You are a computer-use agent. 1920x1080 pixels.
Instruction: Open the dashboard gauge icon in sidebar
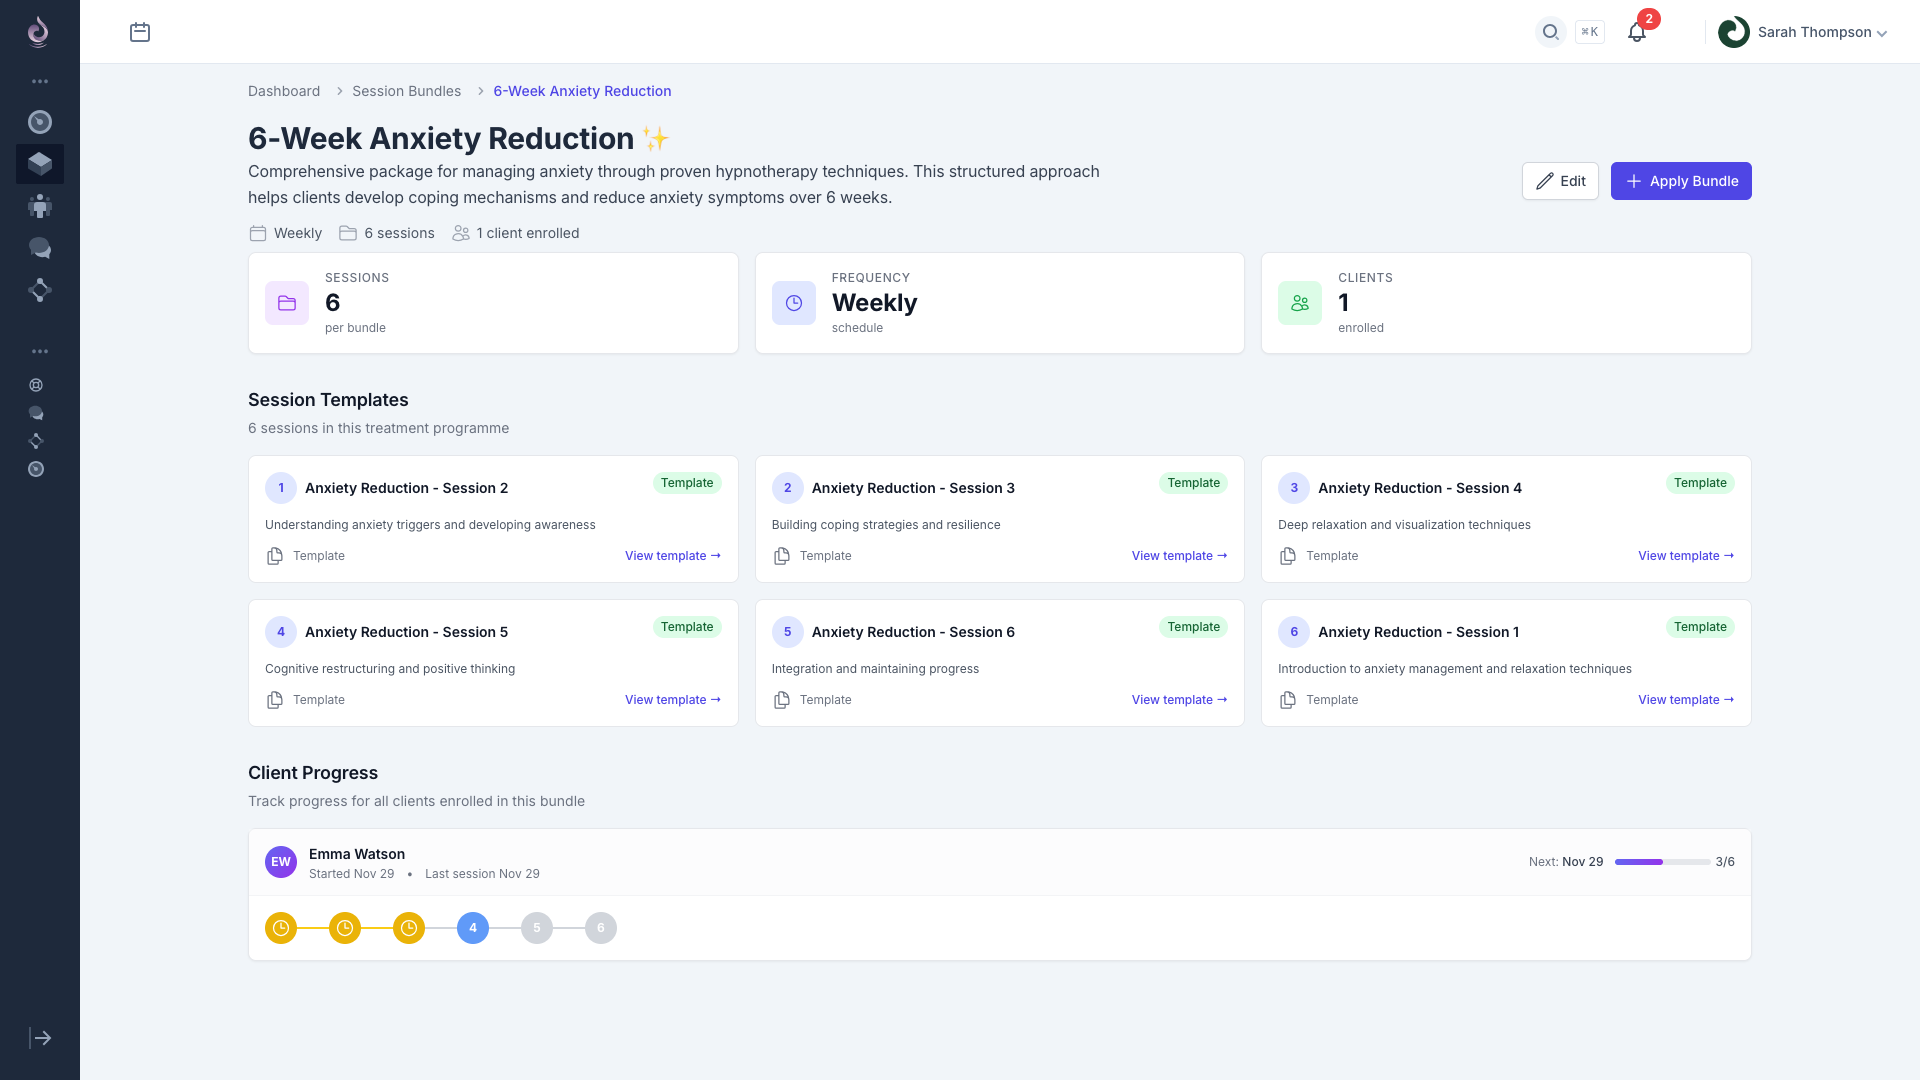[39, 122]
